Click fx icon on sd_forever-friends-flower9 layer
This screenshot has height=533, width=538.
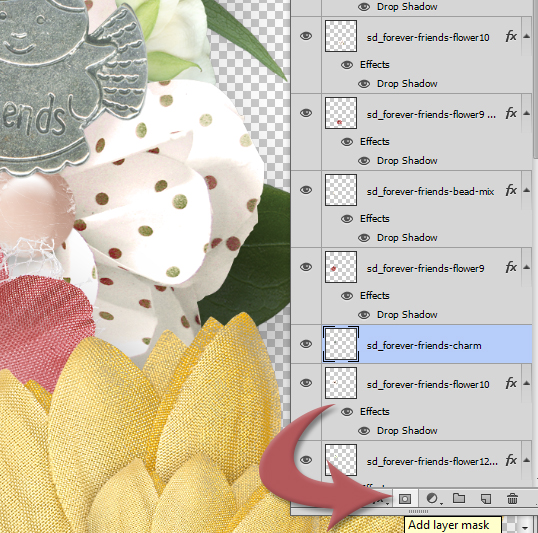coord(511,267)
